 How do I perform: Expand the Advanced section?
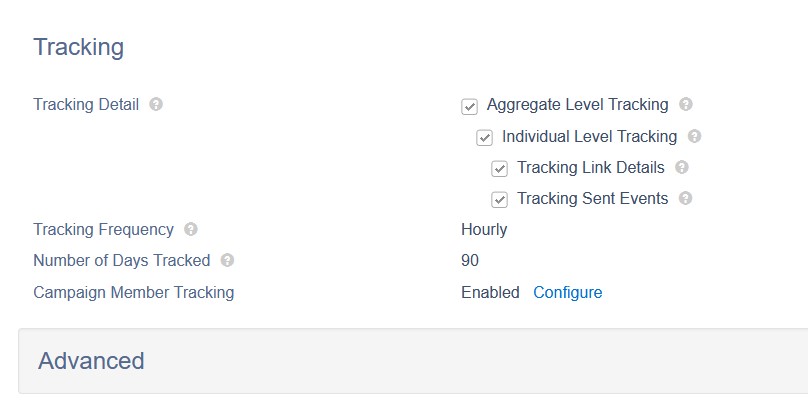pos(413,361)
